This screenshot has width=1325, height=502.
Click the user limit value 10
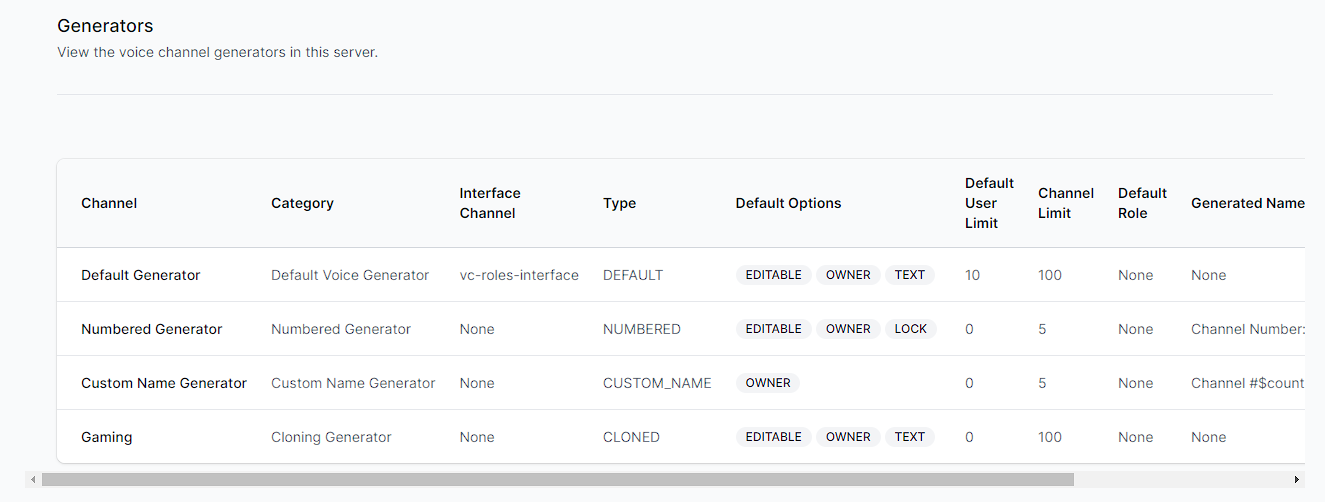972,275
